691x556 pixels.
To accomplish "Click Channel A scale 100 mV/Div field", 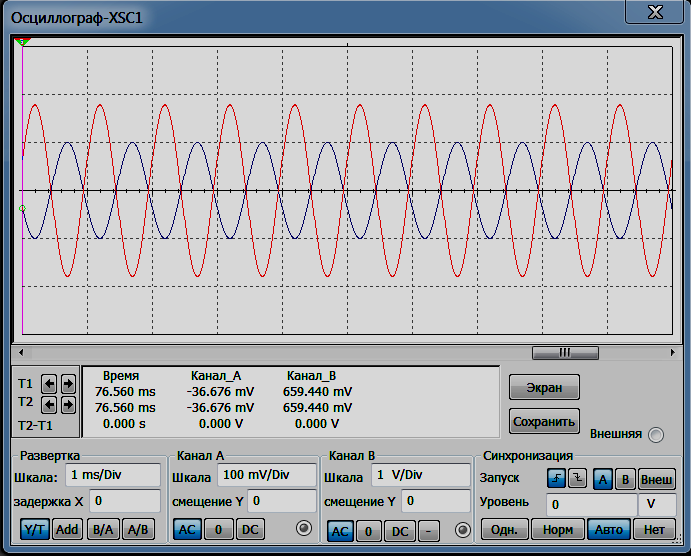I will [267, 475].
